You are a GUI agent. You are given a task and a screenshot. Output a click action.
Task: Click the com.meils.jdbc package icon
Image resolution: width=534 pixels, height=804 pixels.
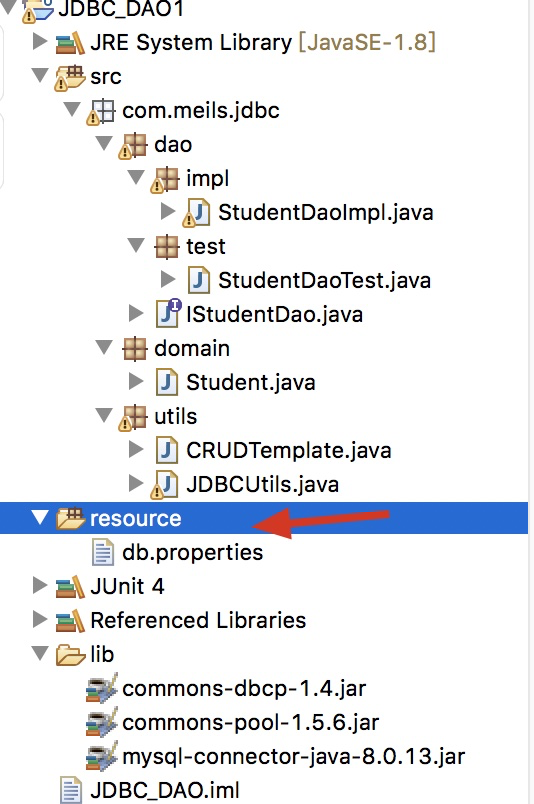coord(101,111)
